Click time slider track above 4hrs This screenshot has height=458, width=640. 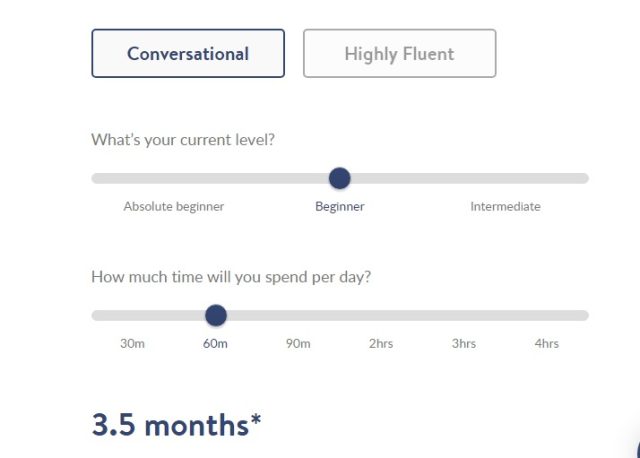pyautogui.click(x=547, y=316)
